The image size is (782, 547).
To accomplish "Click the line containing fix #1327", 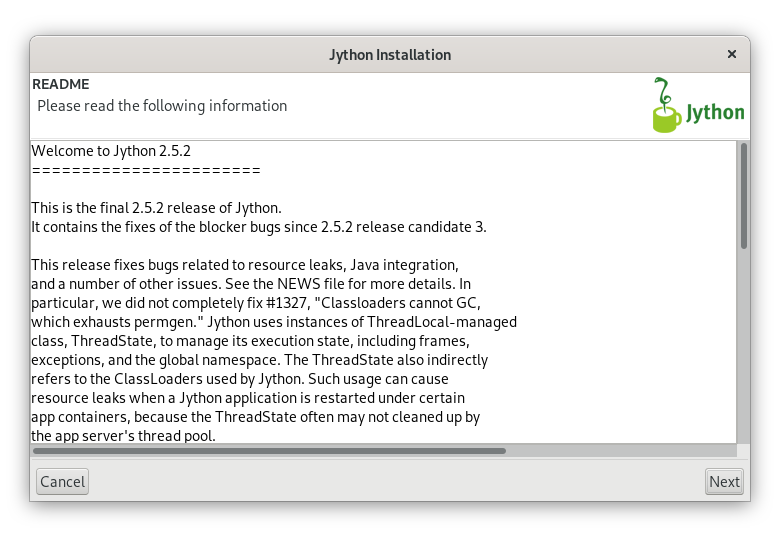I will pos(256,303).
